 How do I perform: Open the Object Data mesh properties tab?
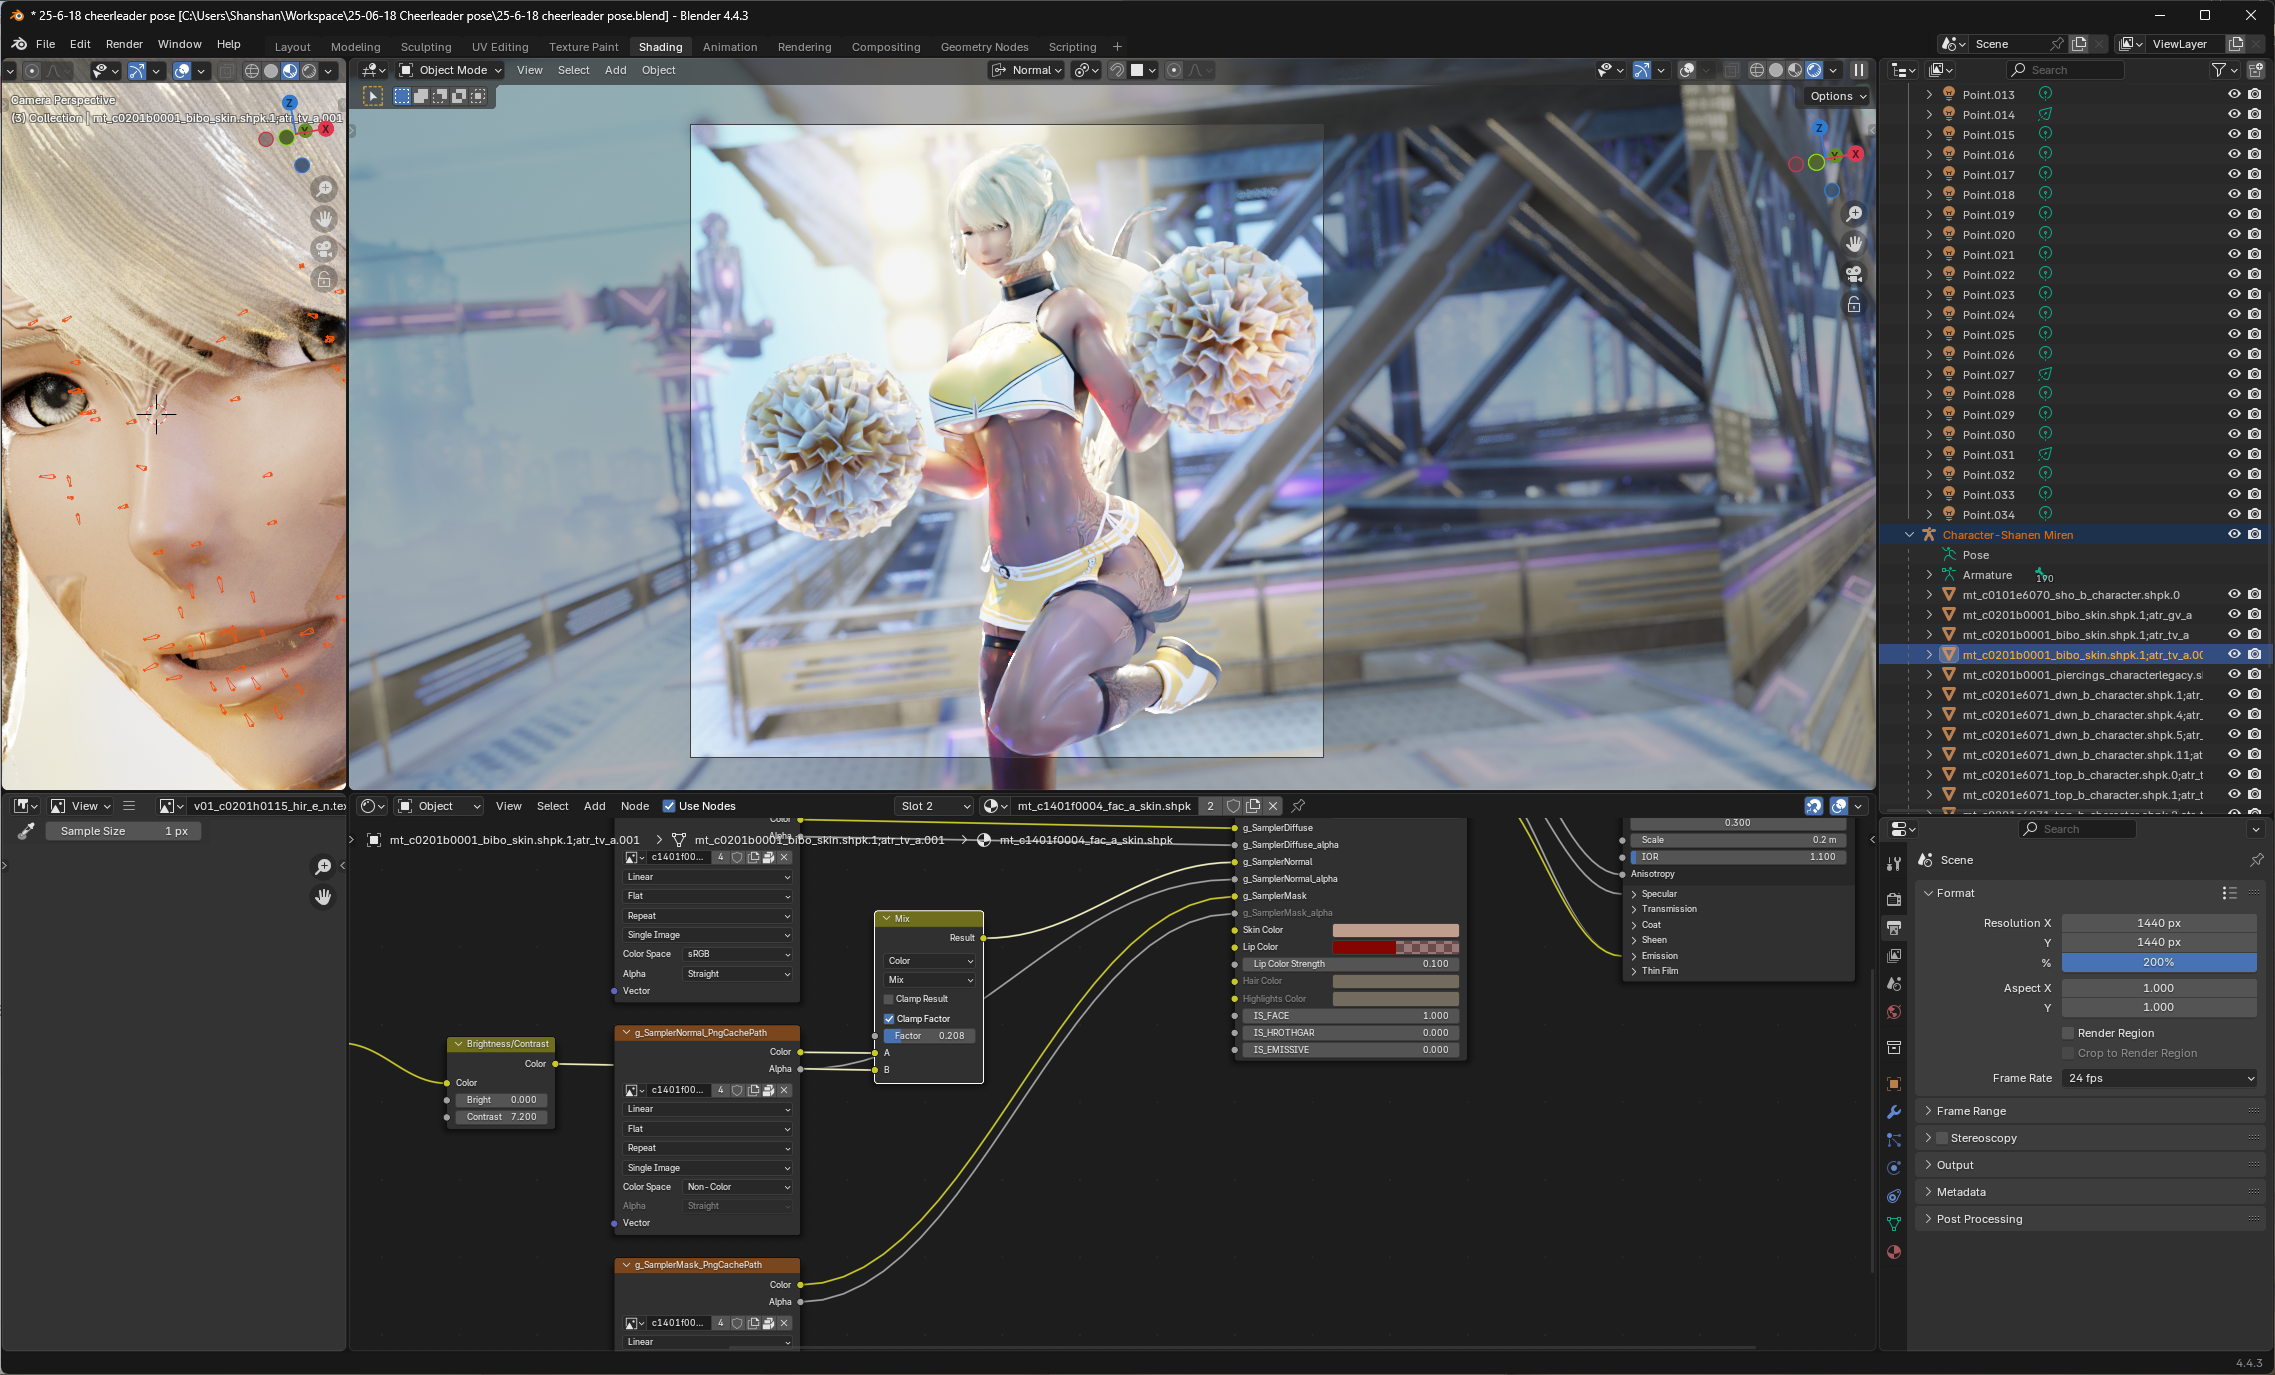1893,1224
